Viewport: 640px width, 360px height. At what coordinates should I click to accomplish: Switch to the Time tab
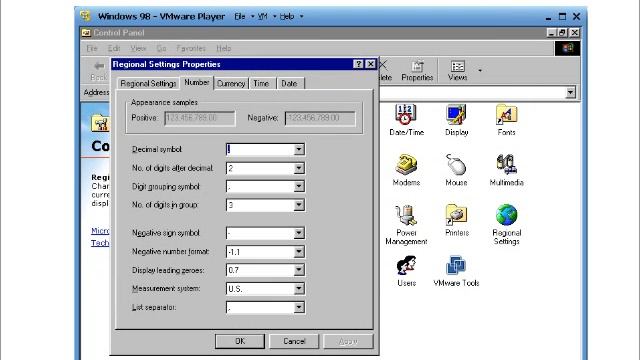tap(261, 83)
